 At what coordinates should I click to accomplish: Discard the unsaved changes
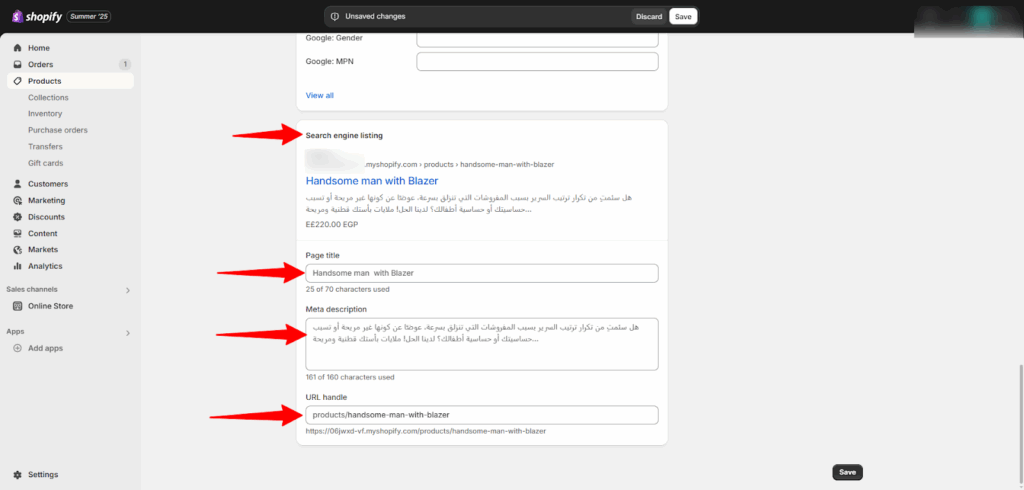pos(648,17)
